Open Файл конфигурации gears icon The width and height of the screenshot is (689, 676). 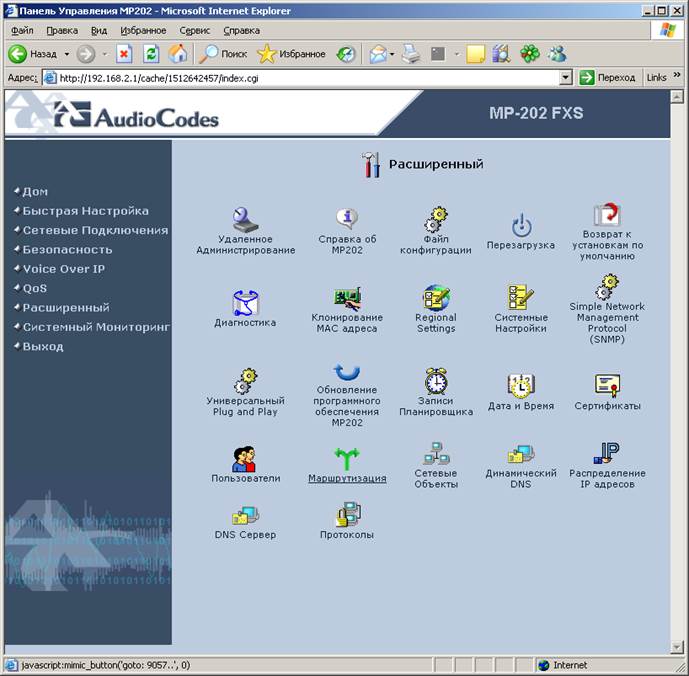coord(435,219)
